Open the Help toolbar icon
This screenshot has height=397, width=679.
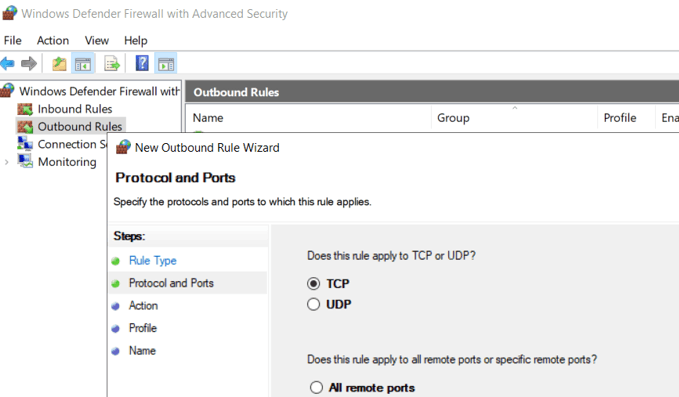[142, 64]
